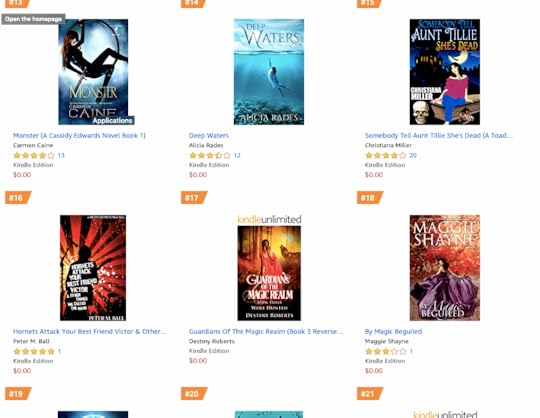View five-star rating for Hornets Attack book

click(34, 351)
